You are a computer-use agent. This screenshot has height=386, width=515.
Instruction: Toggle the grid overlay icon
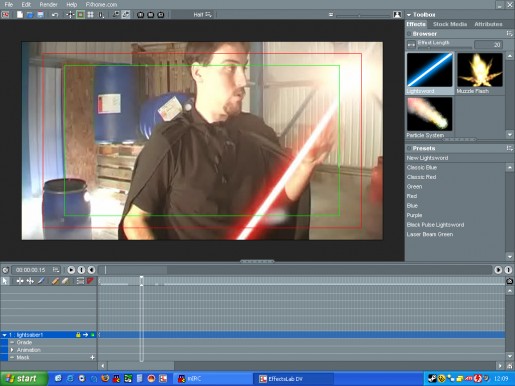pos(90,15)
